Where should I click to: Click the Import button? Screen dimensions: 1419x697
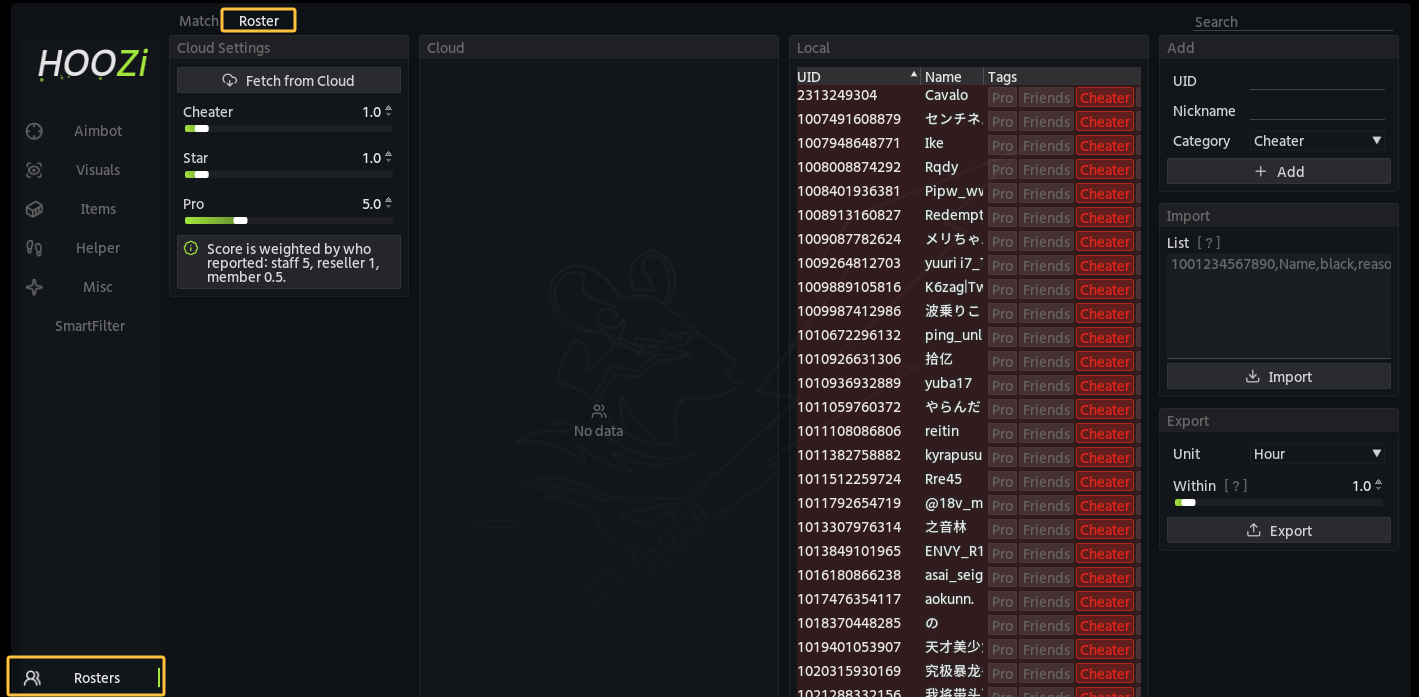1279,376
